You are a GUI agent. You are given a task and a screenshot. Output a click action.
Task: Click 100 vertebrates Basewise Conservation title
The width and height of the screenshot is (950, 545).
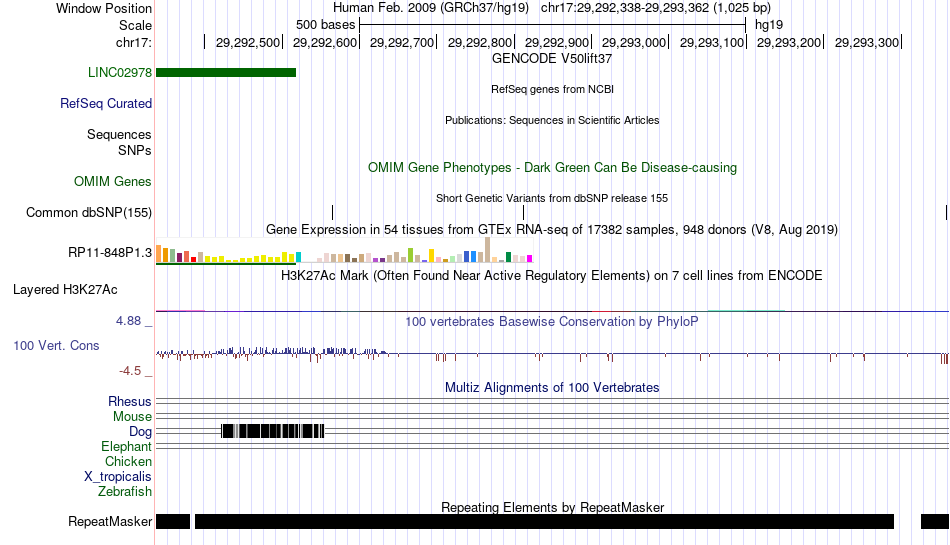(x=552, y=322)
